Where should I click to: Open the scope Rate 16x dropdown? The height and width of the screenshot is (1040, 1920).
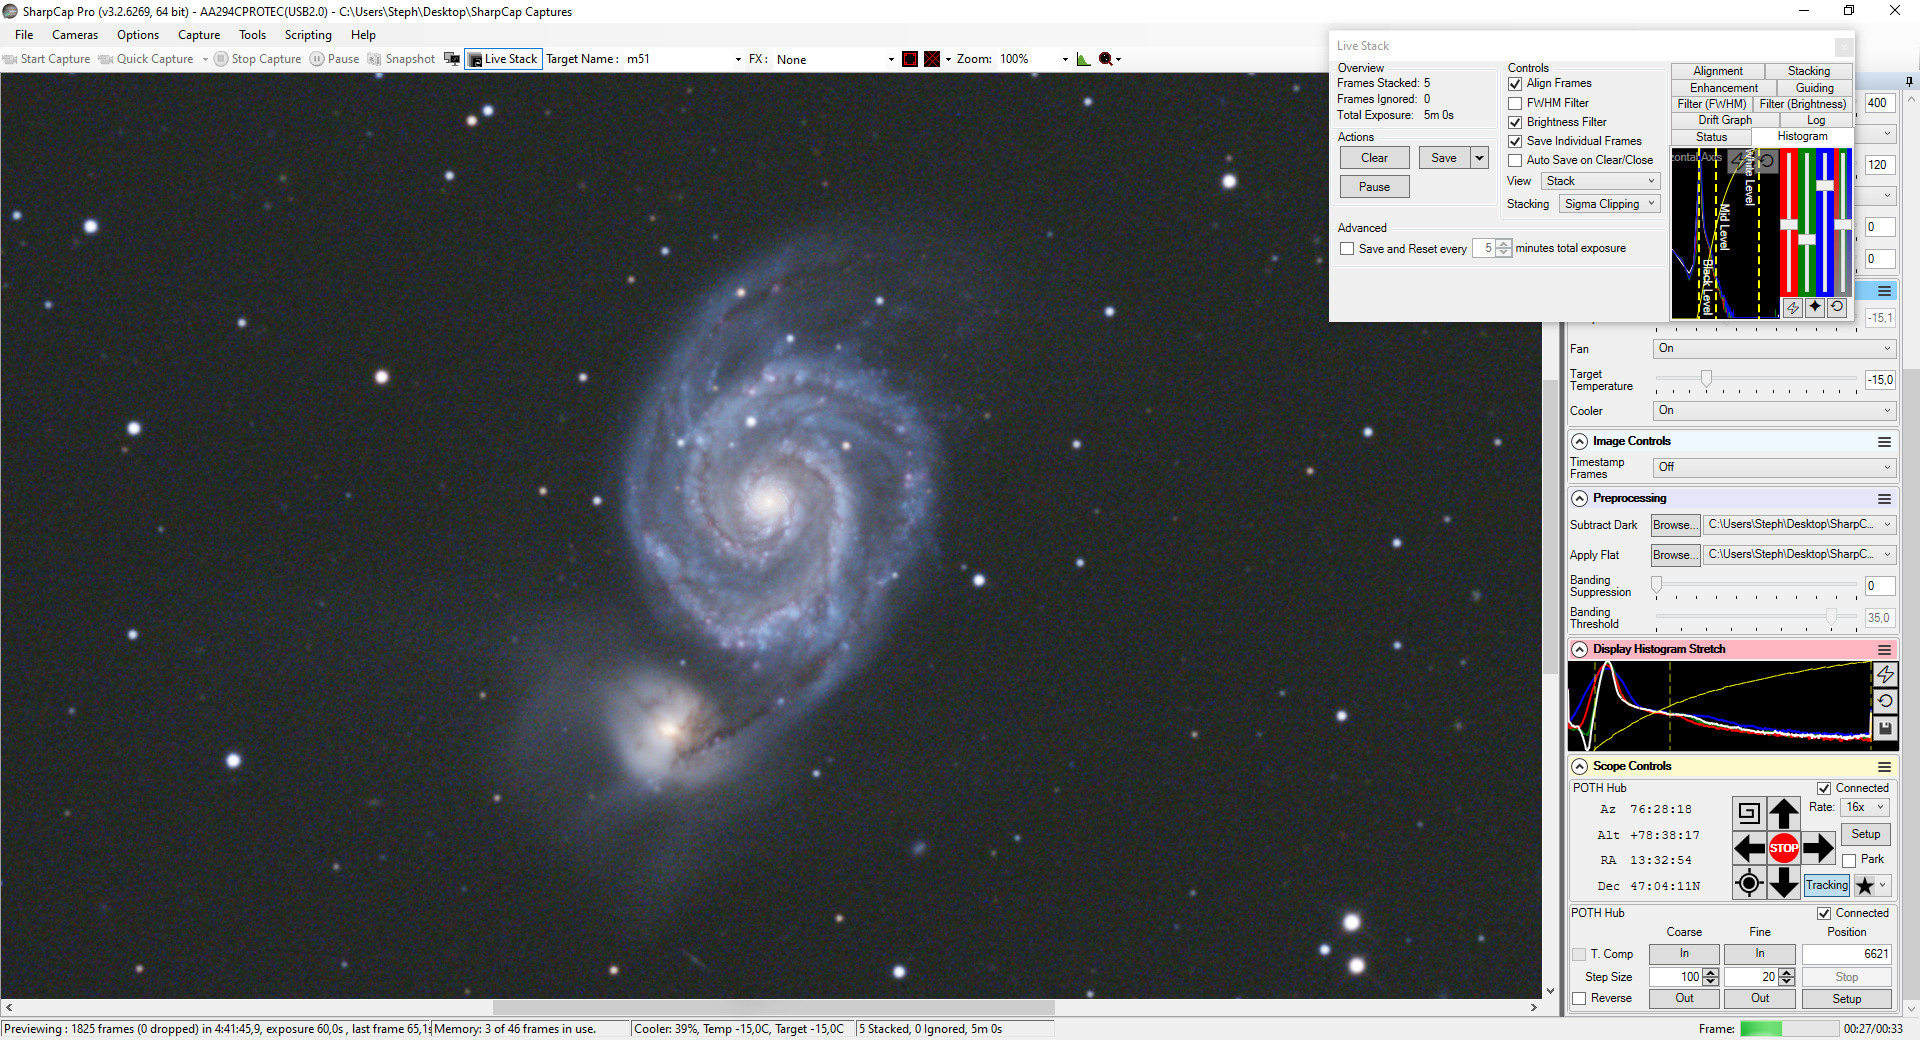[1865, 807]
